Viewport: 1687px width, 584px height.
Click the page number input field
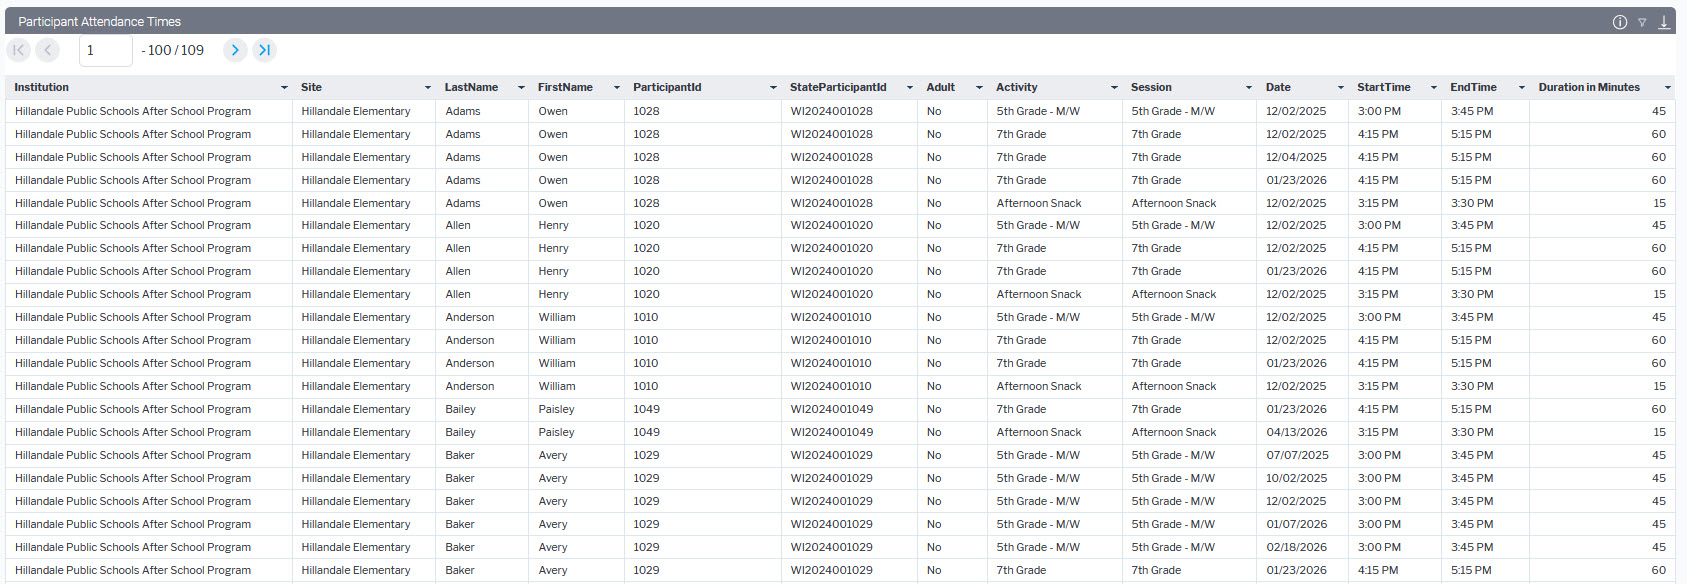(105, 50)
